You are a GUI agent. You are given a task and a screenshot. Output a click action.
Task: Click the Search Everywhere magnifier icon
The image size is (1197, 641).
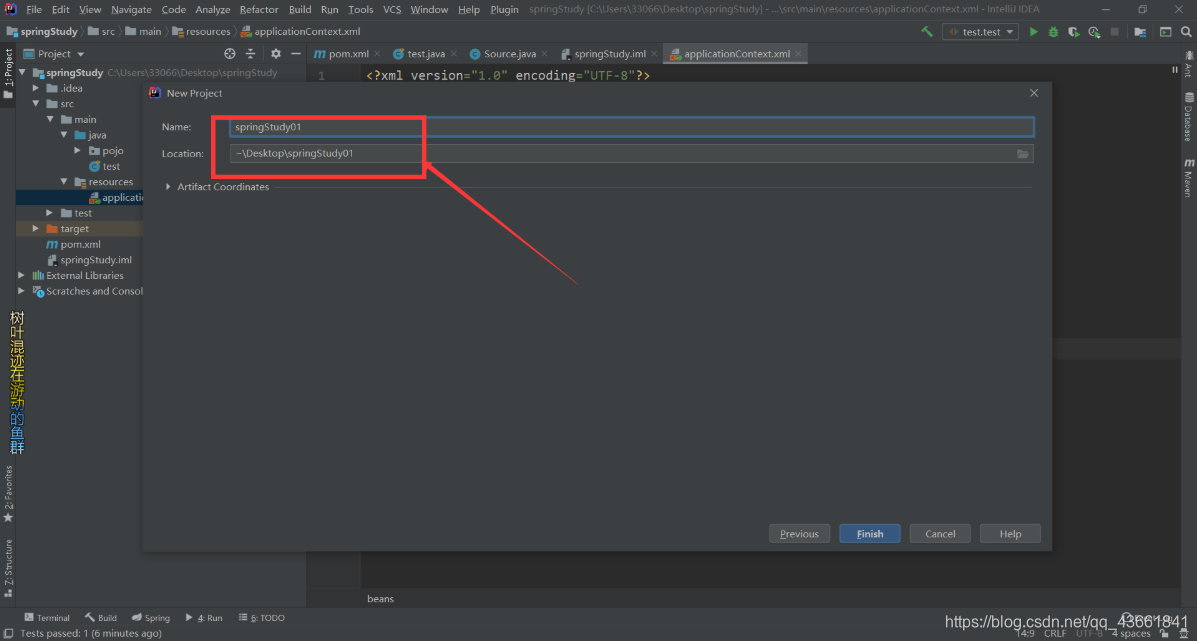(x=1185, y=32)
